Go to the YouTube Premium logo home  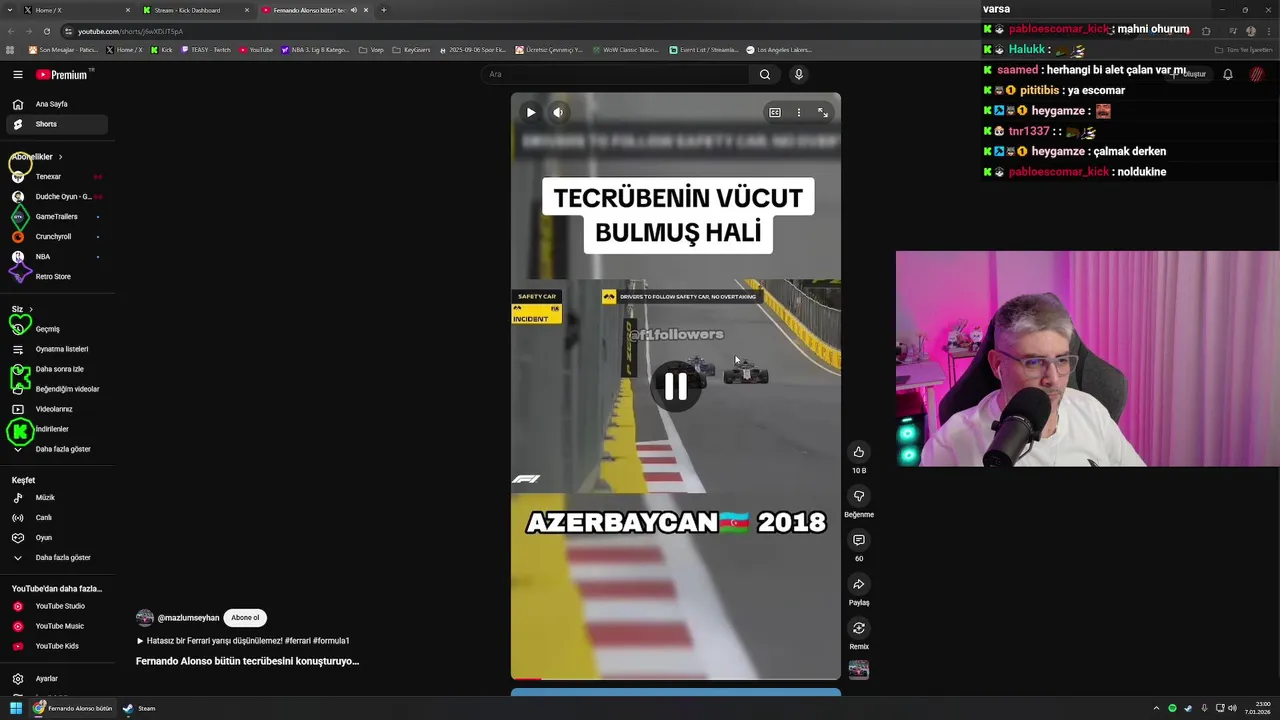tap(64, 75)
